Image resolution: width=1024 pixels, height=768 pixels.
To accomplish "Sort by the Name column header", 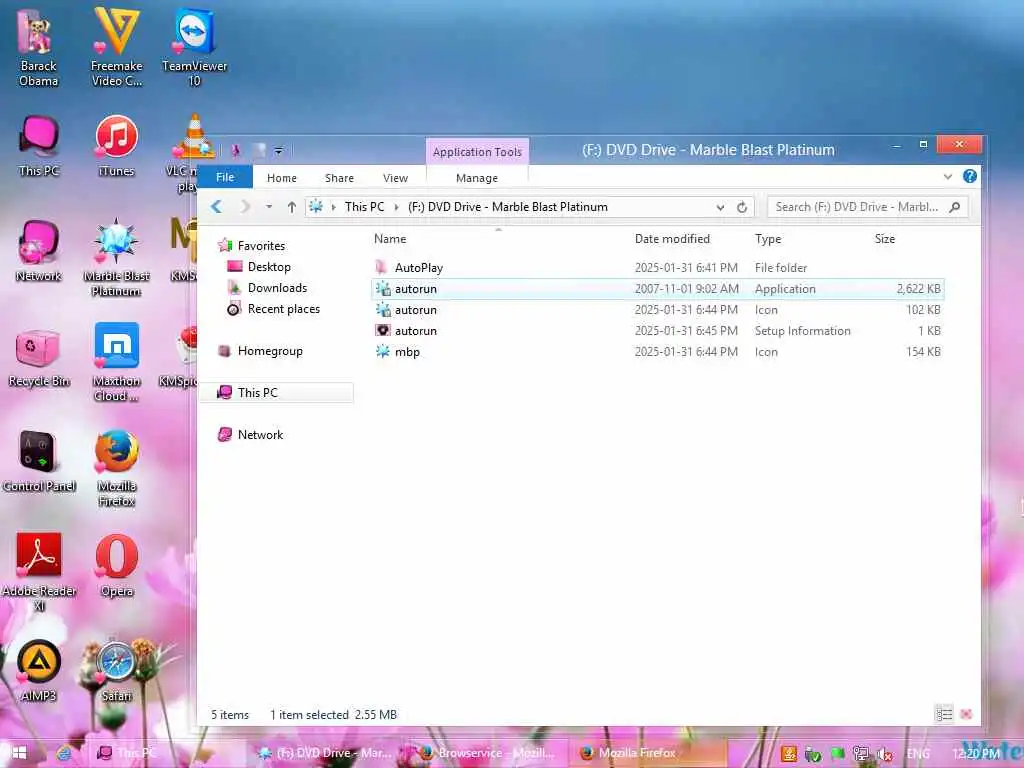I will [390, 239].
